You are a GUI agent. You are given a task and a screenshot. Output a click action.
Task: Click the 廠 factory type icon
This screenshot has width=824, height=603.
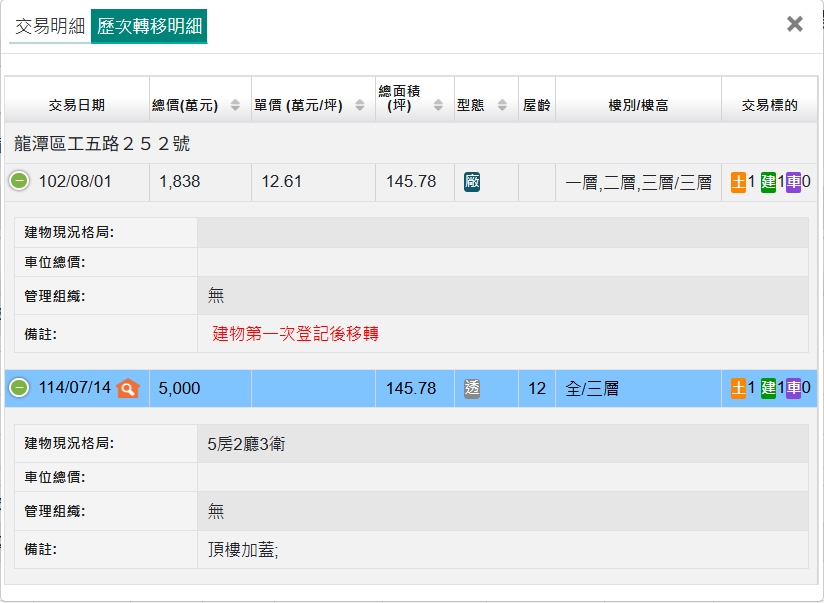coord(472,182)
